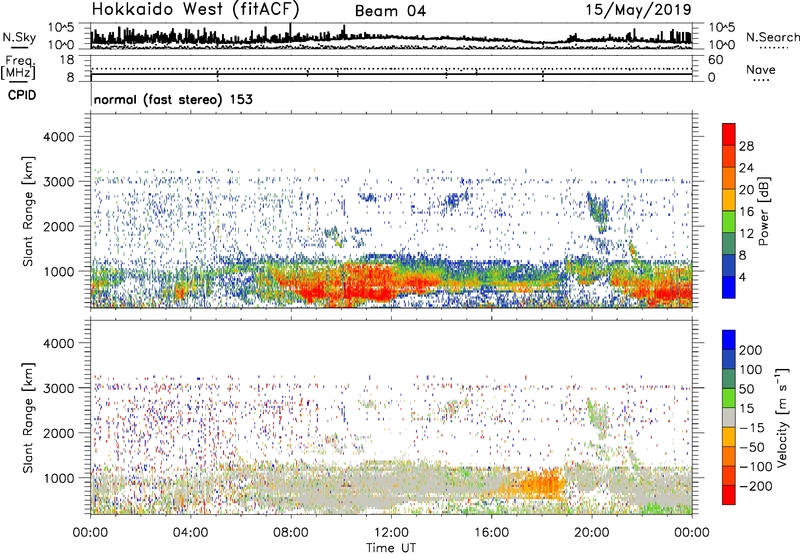The image size is (800, 554).
Task: Click the '-200' value on Velocity scale
Action: [755, 486]
